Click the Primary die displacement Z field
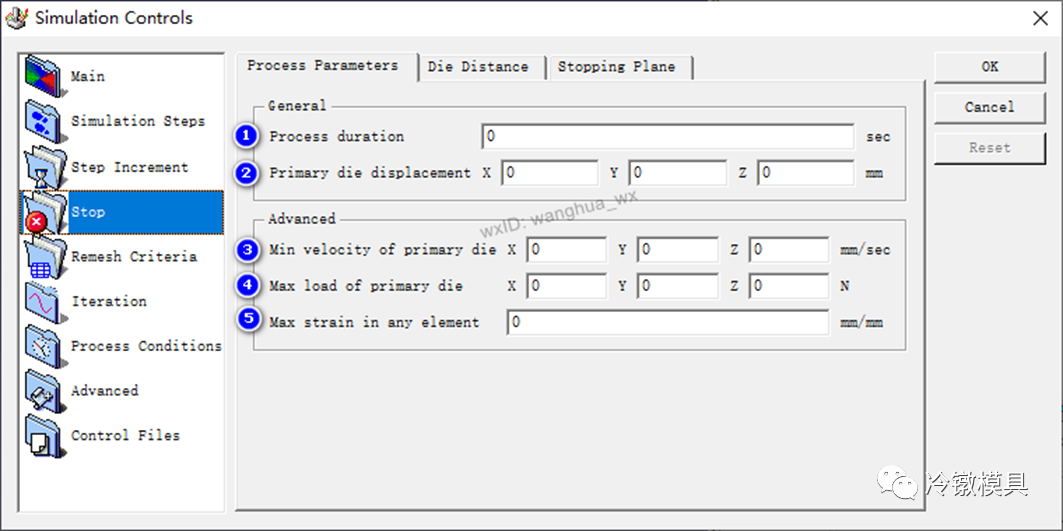This screenshot has width=1063, height=531. (x=805, y=173)
